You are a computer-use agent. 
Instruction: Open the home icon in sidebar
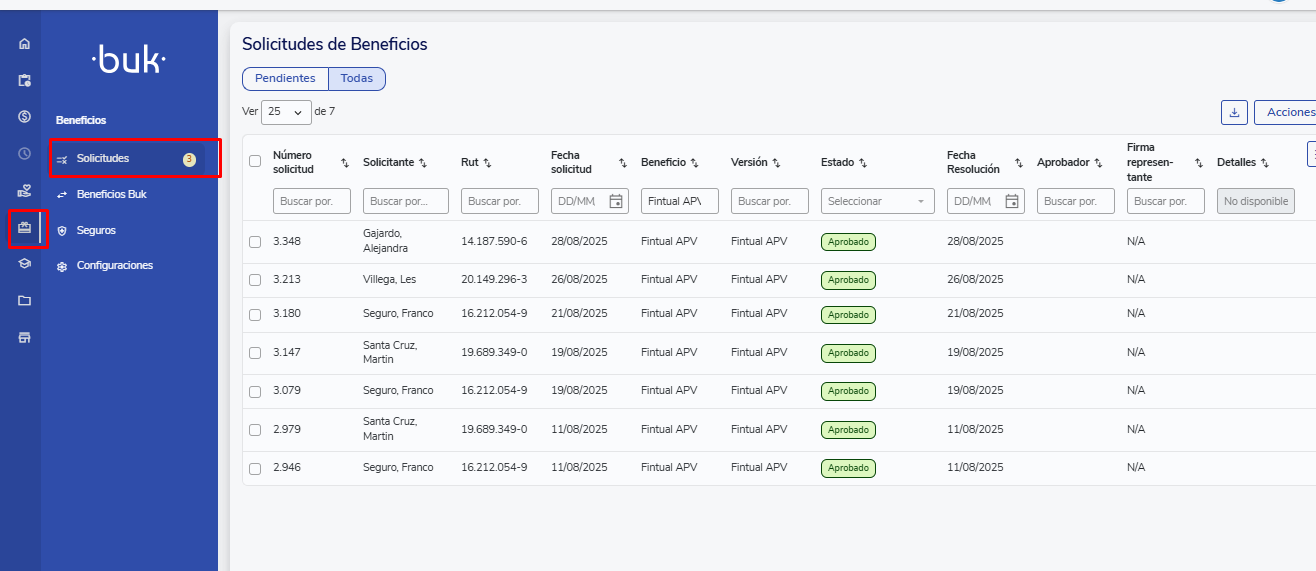25,44
